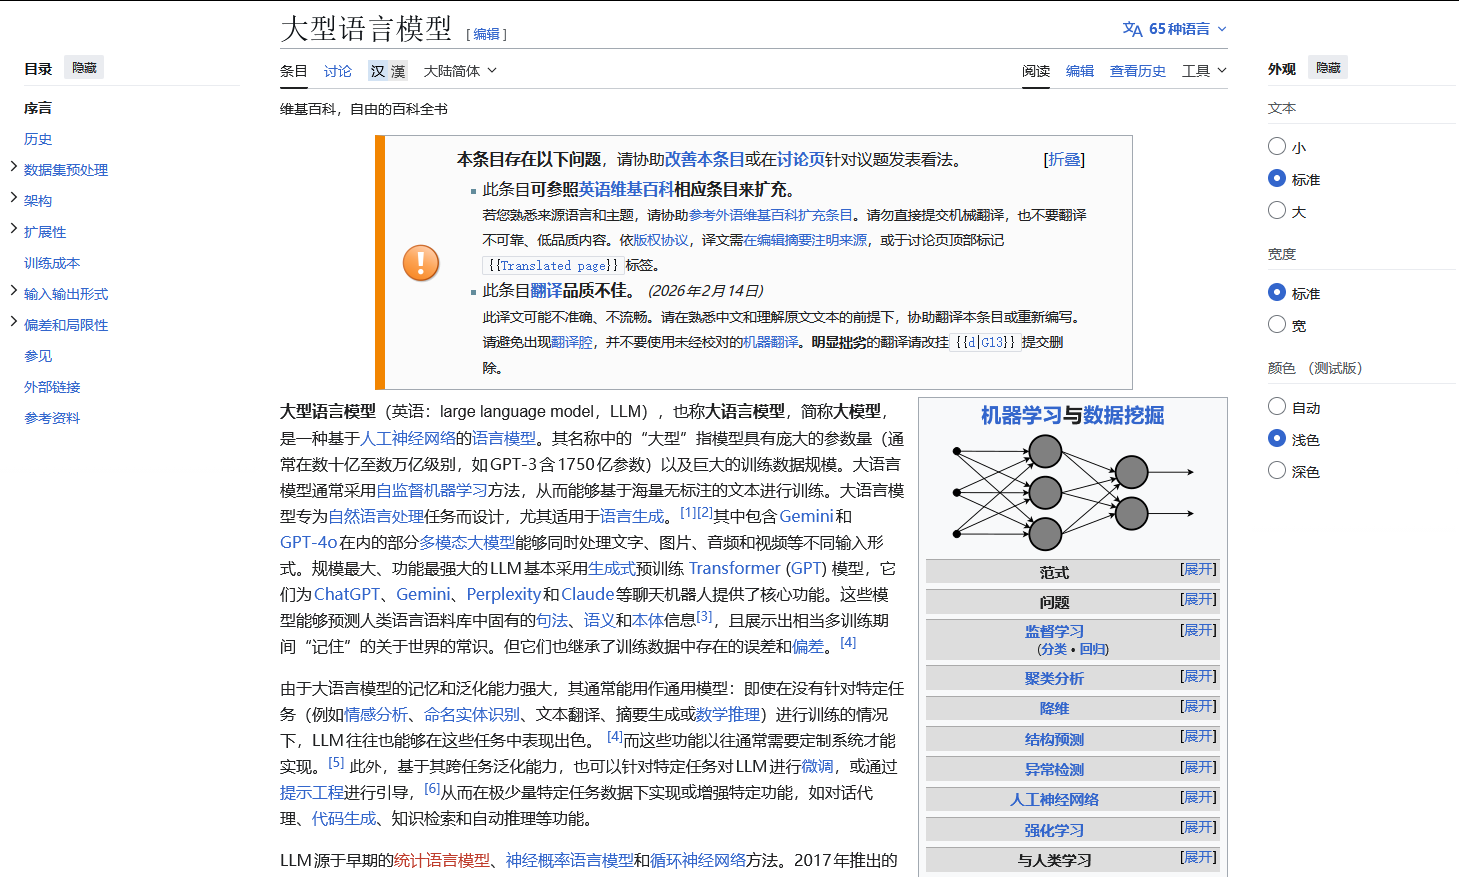Open the 自监督机器学习 link

(432, 490)
